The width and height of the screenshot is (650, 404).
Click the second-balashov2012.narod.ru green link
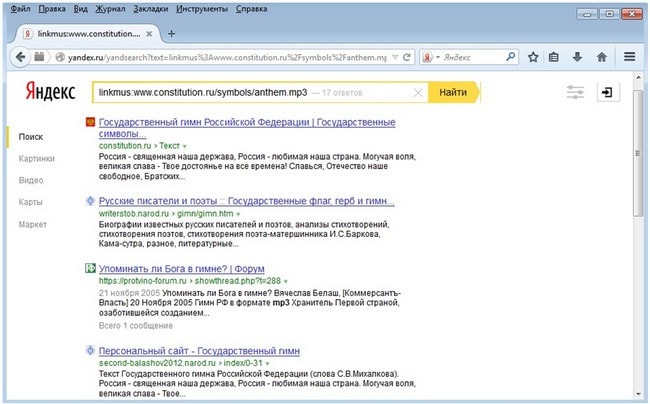pos(157,363)
